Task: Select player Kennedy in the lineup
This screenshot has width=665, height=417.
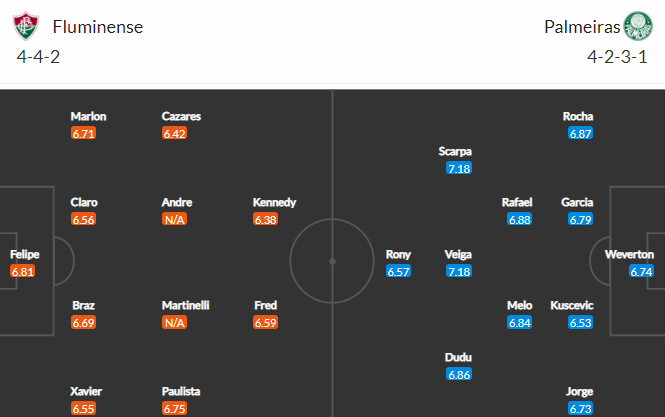Action: [x=274, y=202]
